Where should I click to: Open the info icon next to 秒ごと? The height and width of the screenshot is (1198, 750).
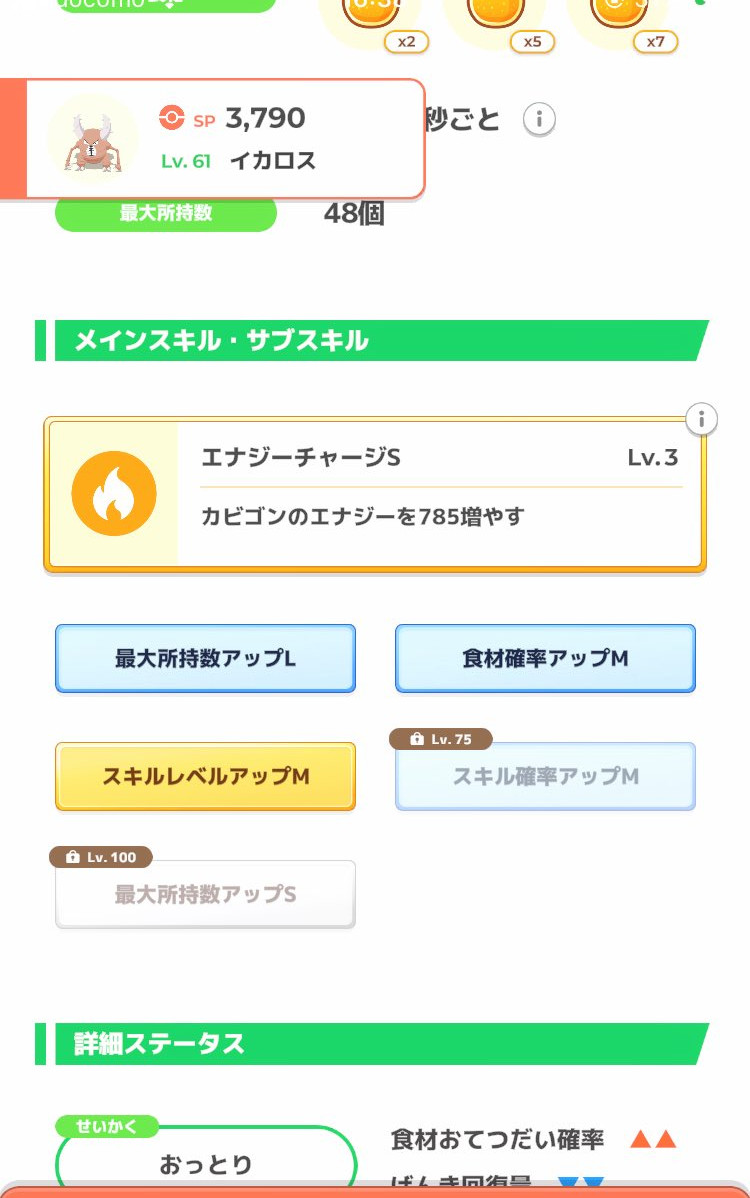click(x=539, y=120)
